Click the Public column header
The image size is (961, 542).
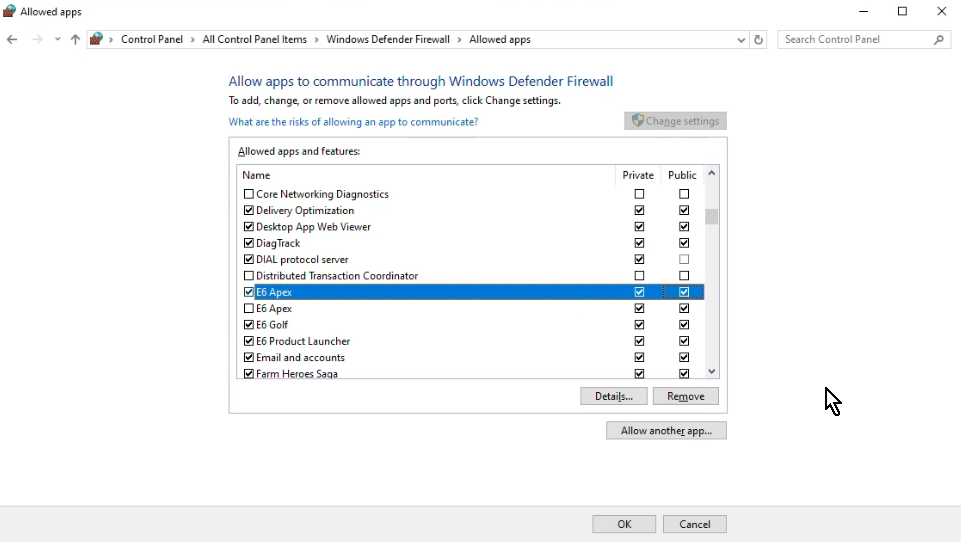pyautogui.click(x=682, y=175)
